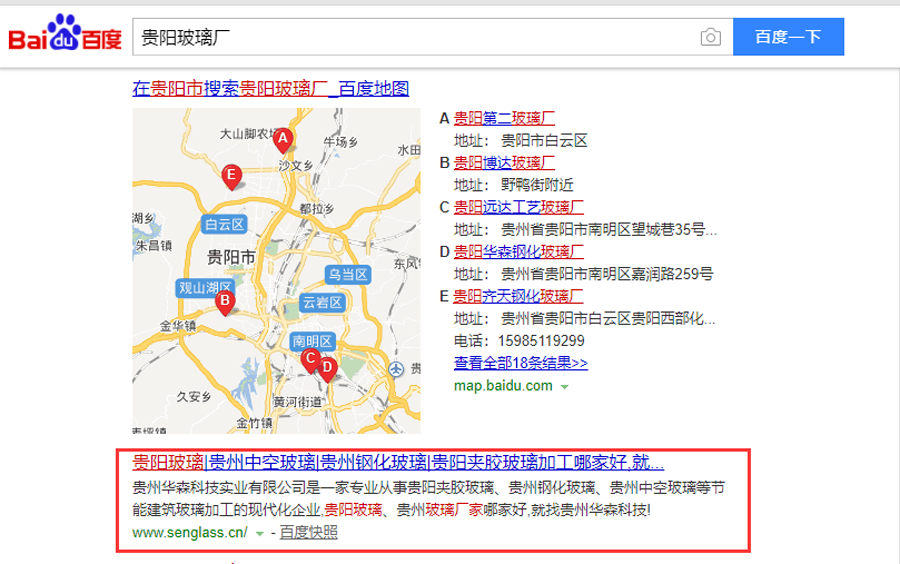Click map marker C

tap(311, 361)
